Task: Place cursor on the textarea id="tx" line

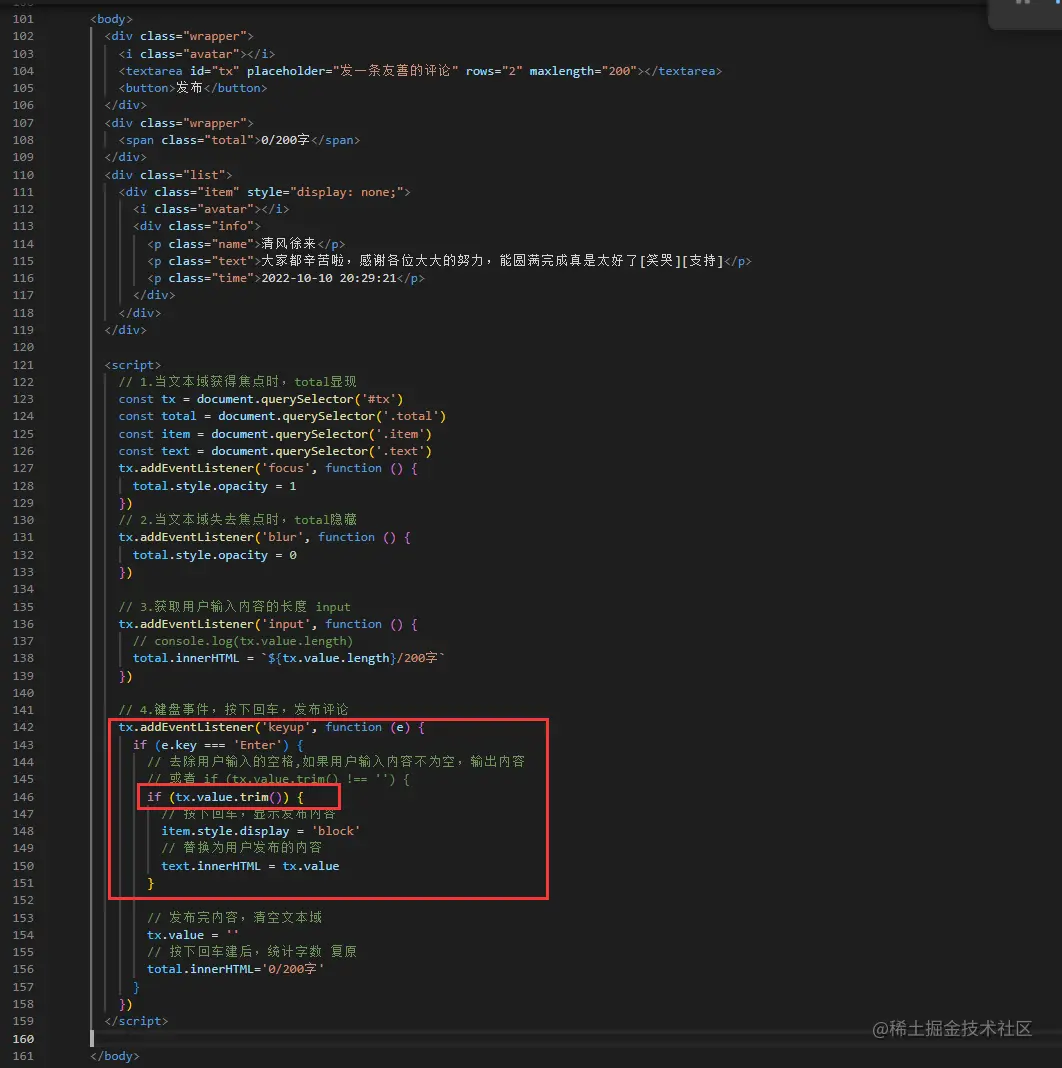Action: tap(420, 71)
